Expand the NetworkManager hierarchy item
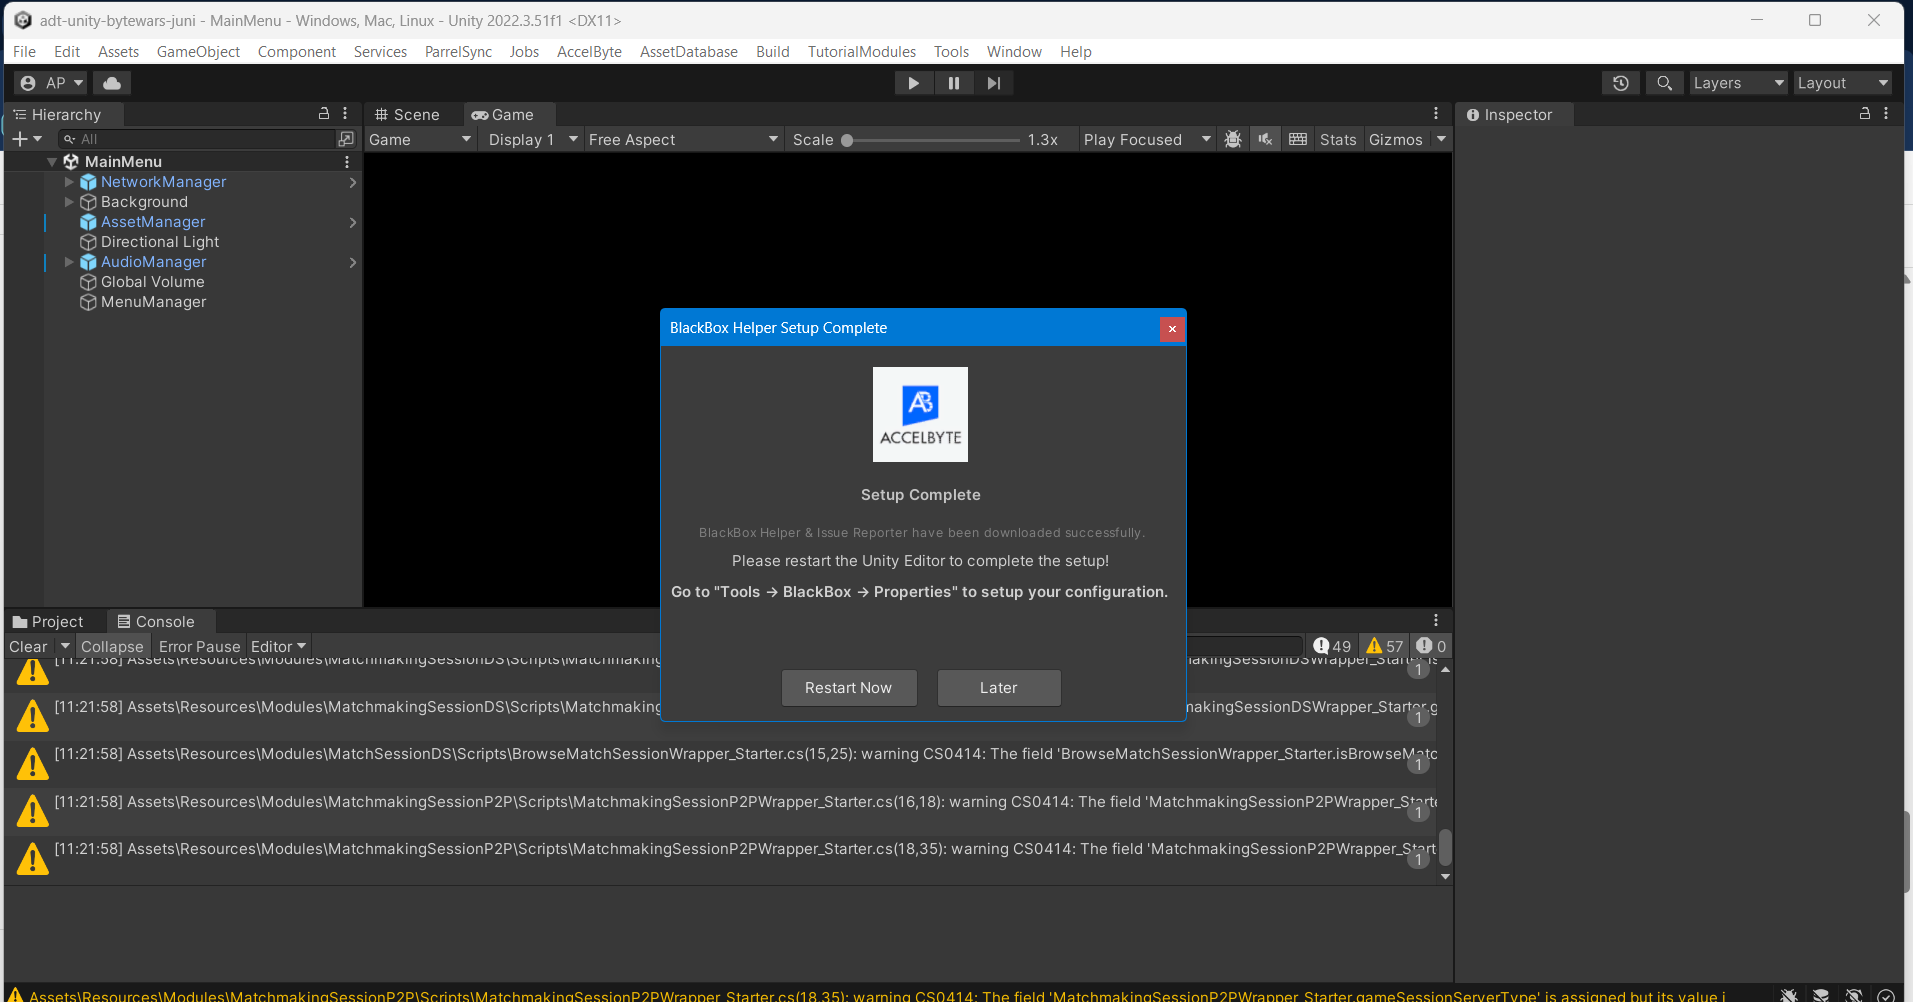This screenshot has width=1913, height=1002. (x=69, y=182)
